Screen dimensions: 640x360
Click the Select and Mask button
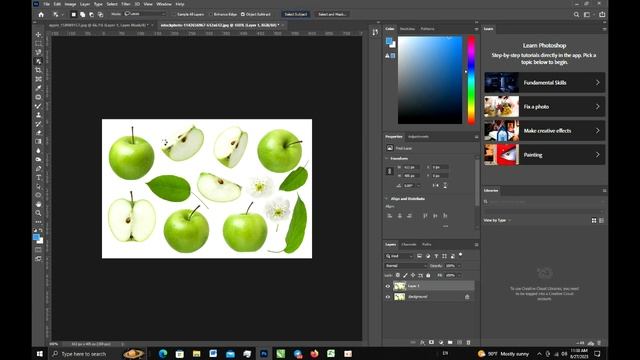pyautogui.click(x=332, y=14)
